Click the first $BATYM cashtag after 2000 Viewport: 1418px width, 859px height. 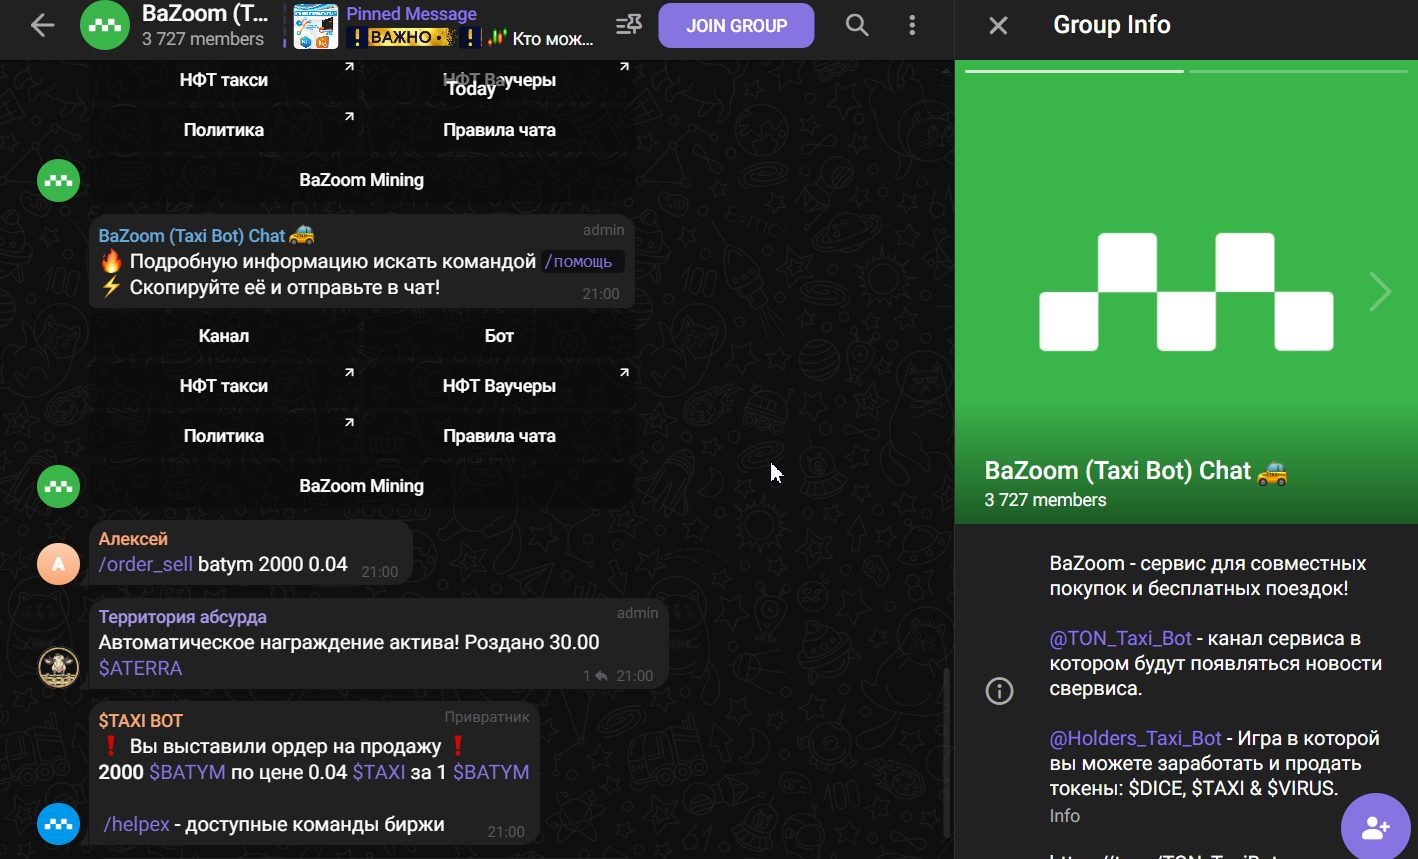(x=187, y=772)
